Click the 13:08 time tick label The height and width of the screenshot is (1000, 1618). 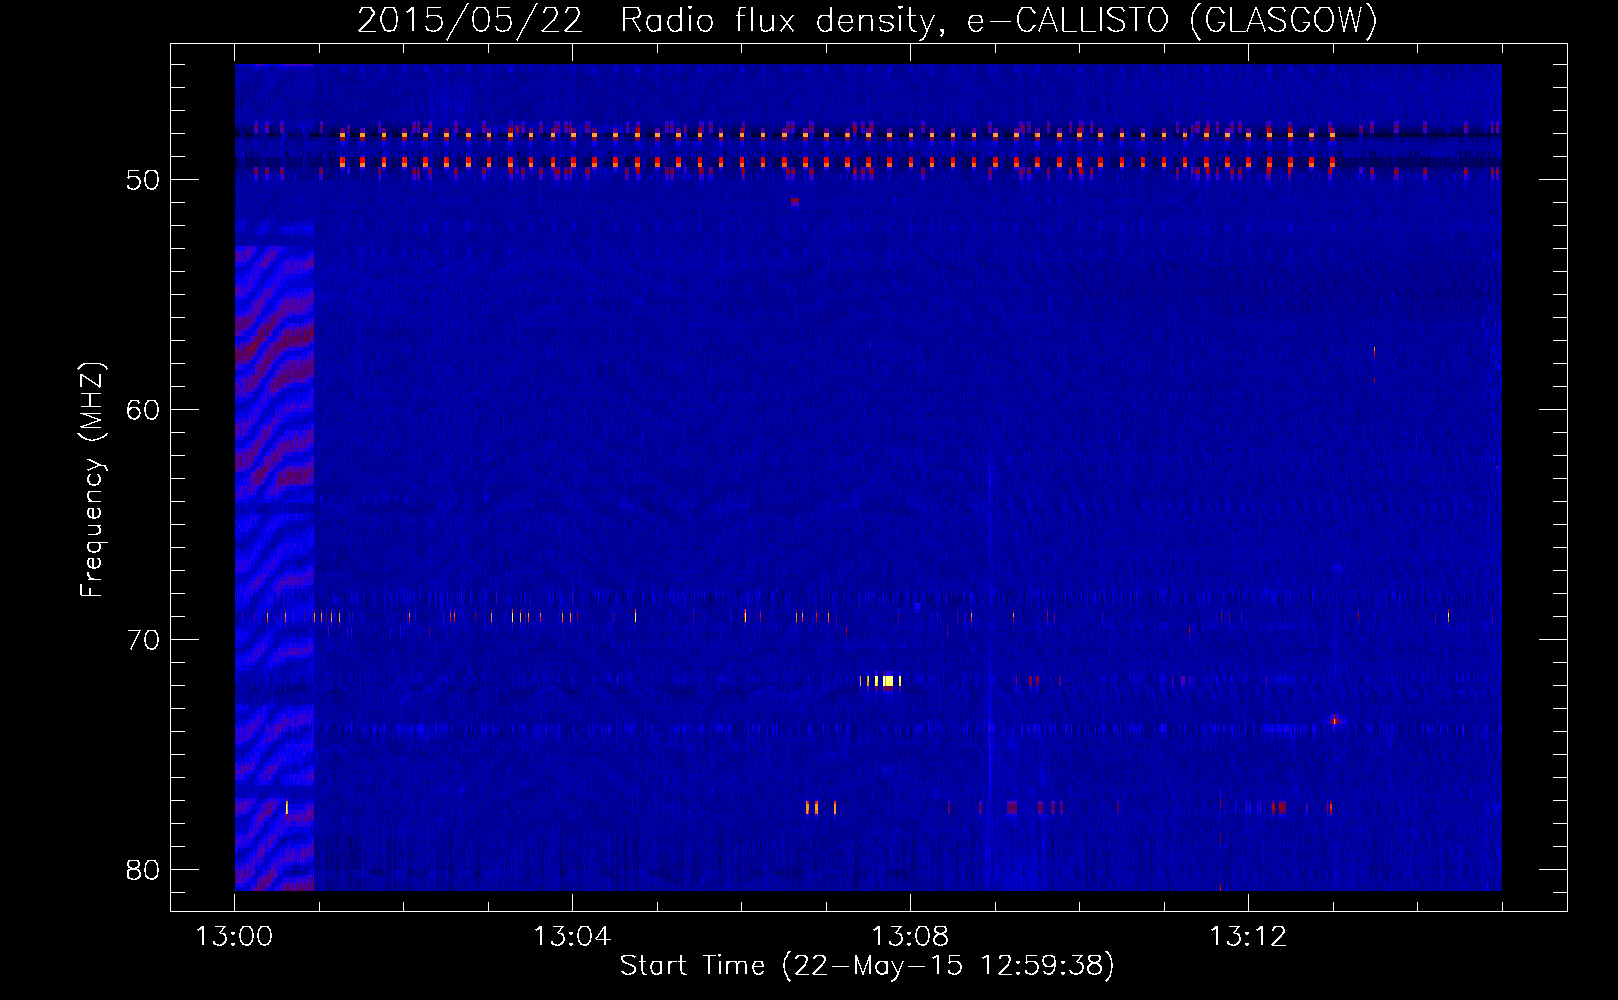[x=910, y=937]
